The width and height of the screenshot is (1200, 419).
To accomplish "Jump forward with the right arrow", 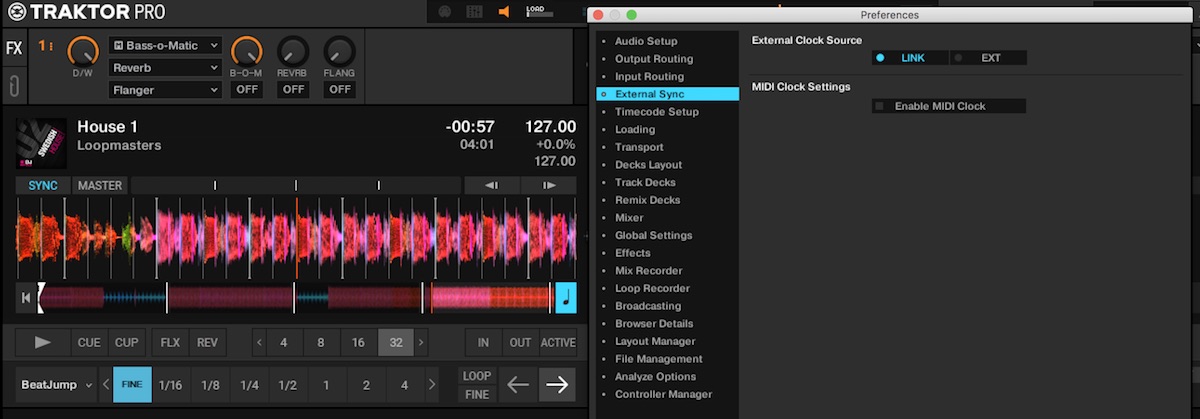I will pos(558,384).
